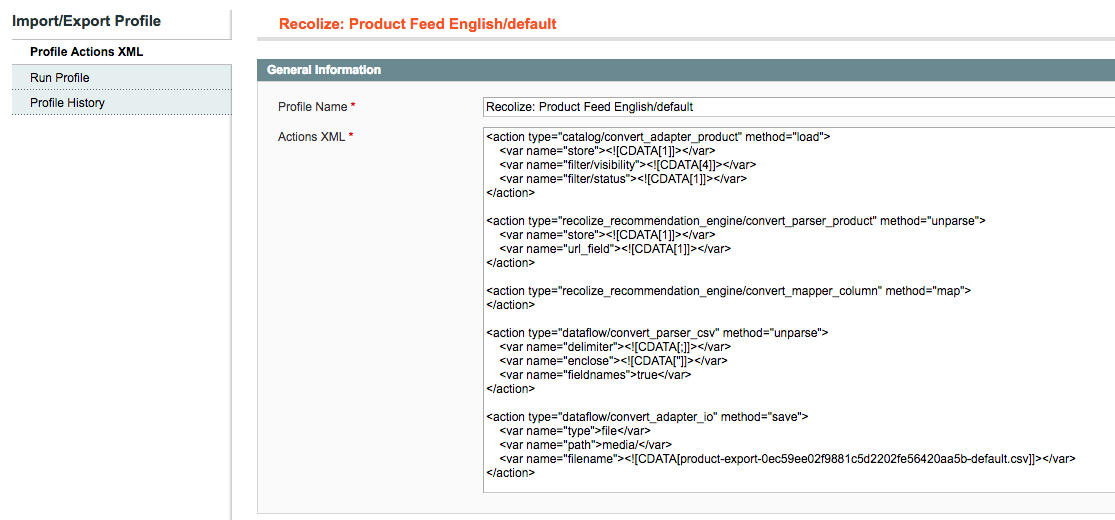Click the fieldnames true var line
Image resolution: width=1115 pixels, height=520 pixels.
[595, 374]
